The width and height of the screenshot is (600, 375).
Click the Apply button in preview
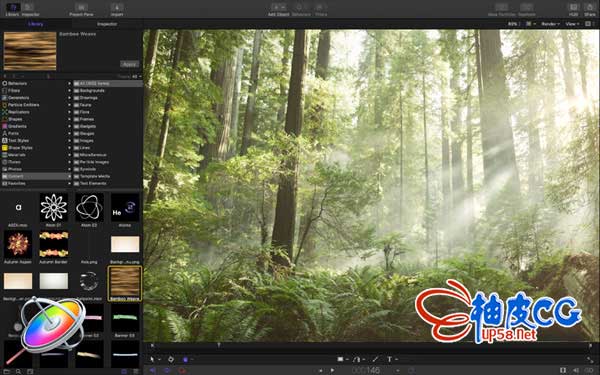(x=130, y=64)
